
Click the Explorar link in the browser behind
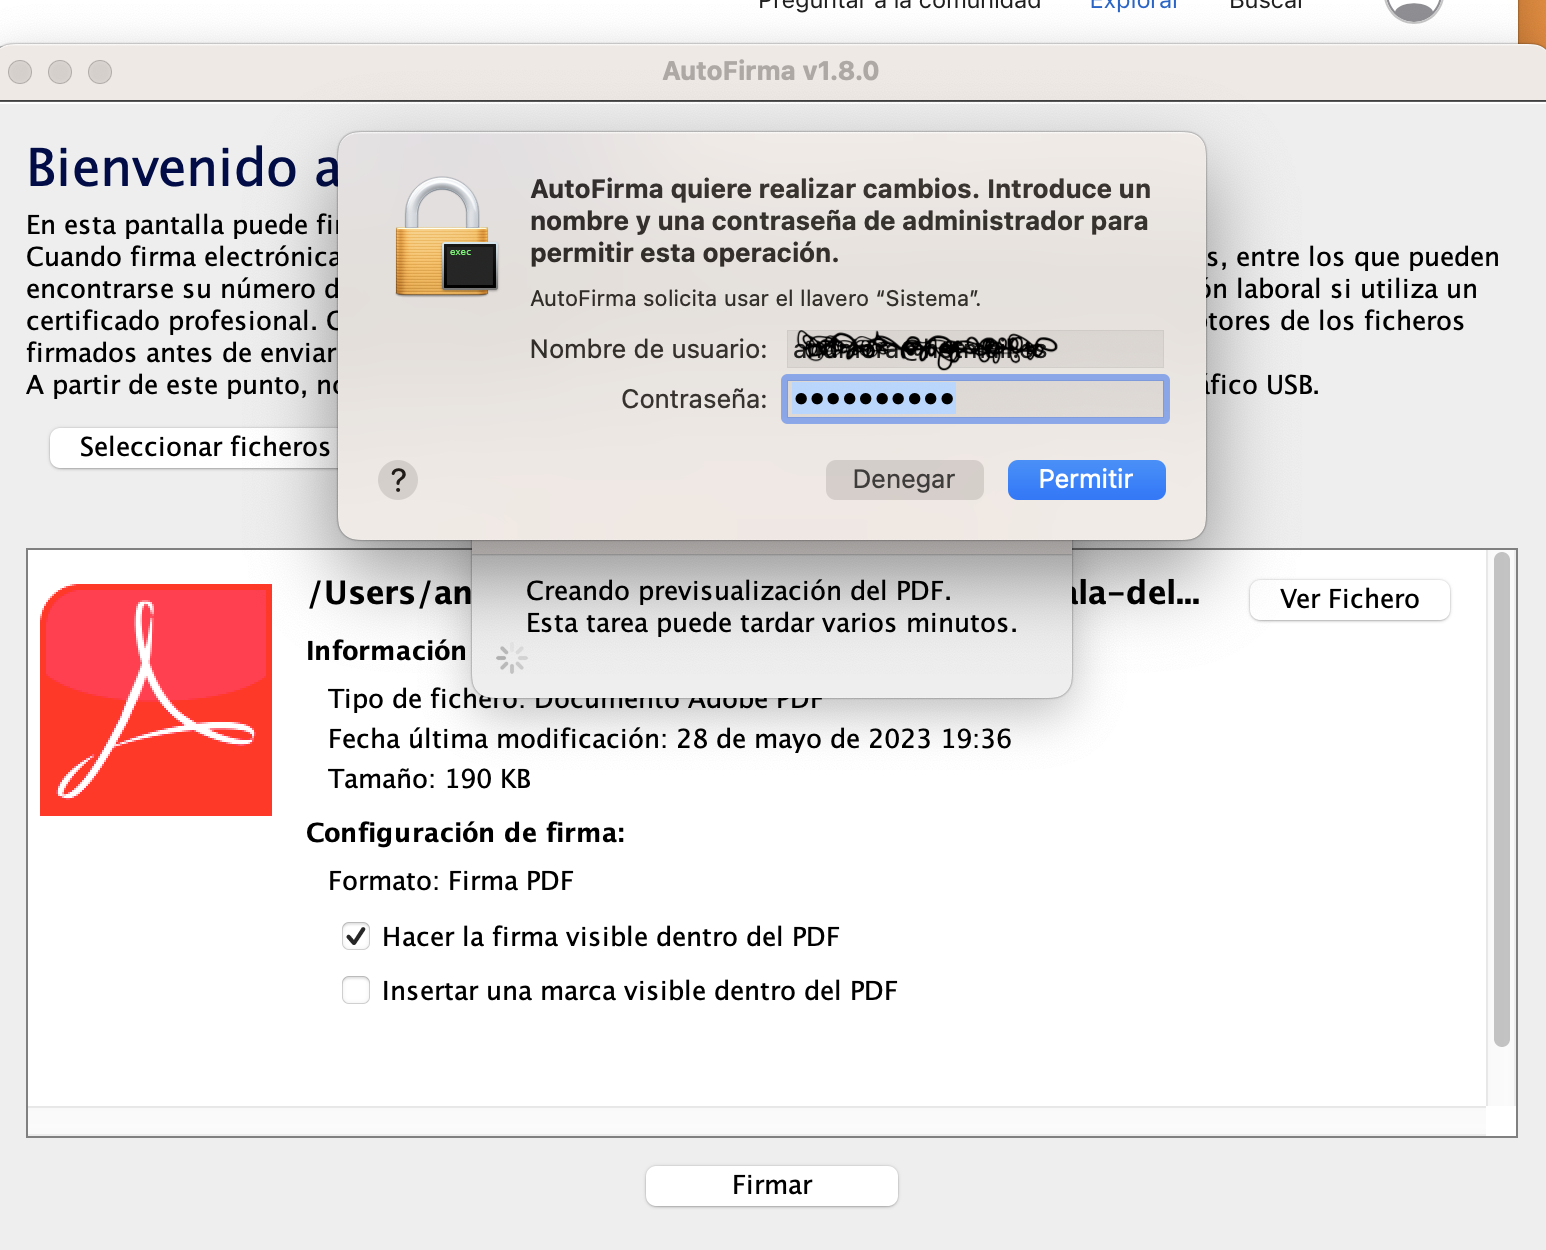[x=1134, y=5]
